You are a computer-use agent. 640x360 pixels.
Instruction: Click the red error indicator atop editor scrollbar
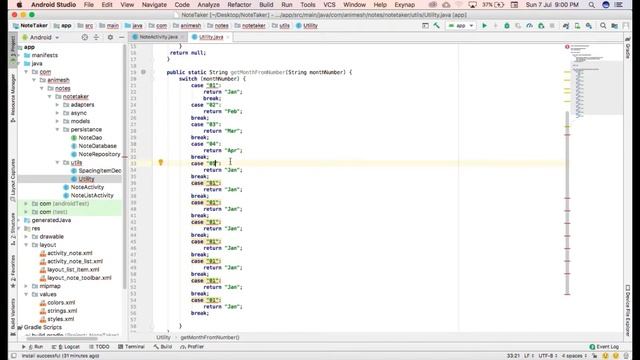coord(567,47)
